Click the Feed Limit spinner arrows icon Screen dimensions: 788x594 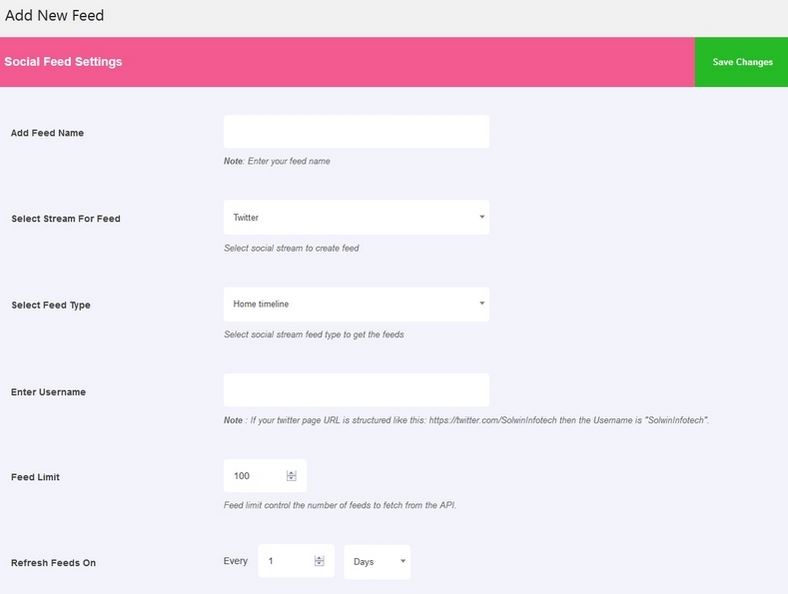coord(291,476)
